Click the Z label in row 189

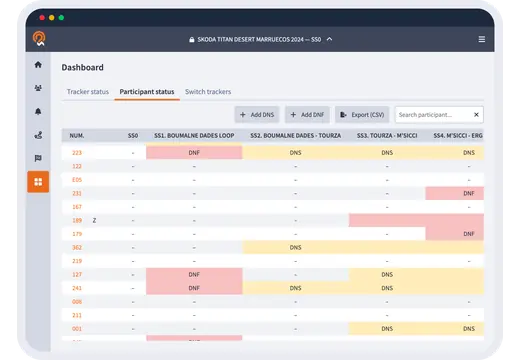(94, 220)
